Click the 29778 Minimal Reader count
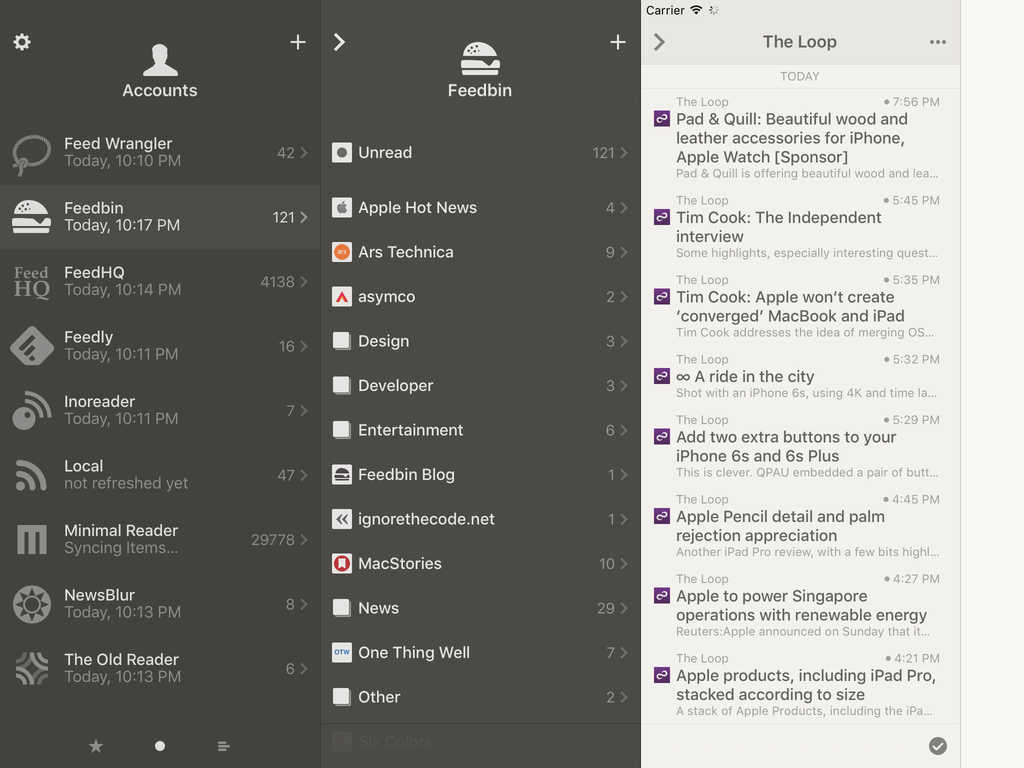The image size is (1024, 768). 272,540
